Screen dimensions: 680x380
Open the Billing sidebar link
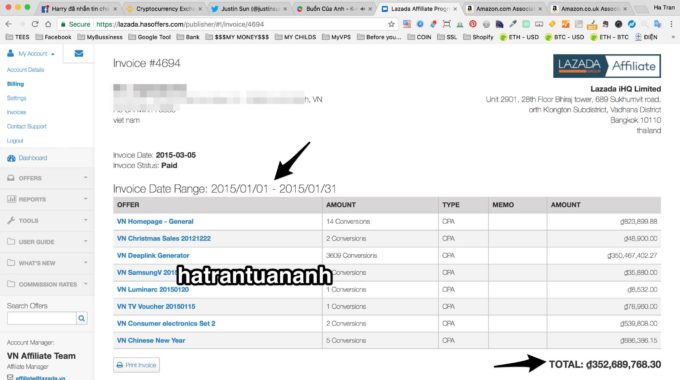pos(15,84)
